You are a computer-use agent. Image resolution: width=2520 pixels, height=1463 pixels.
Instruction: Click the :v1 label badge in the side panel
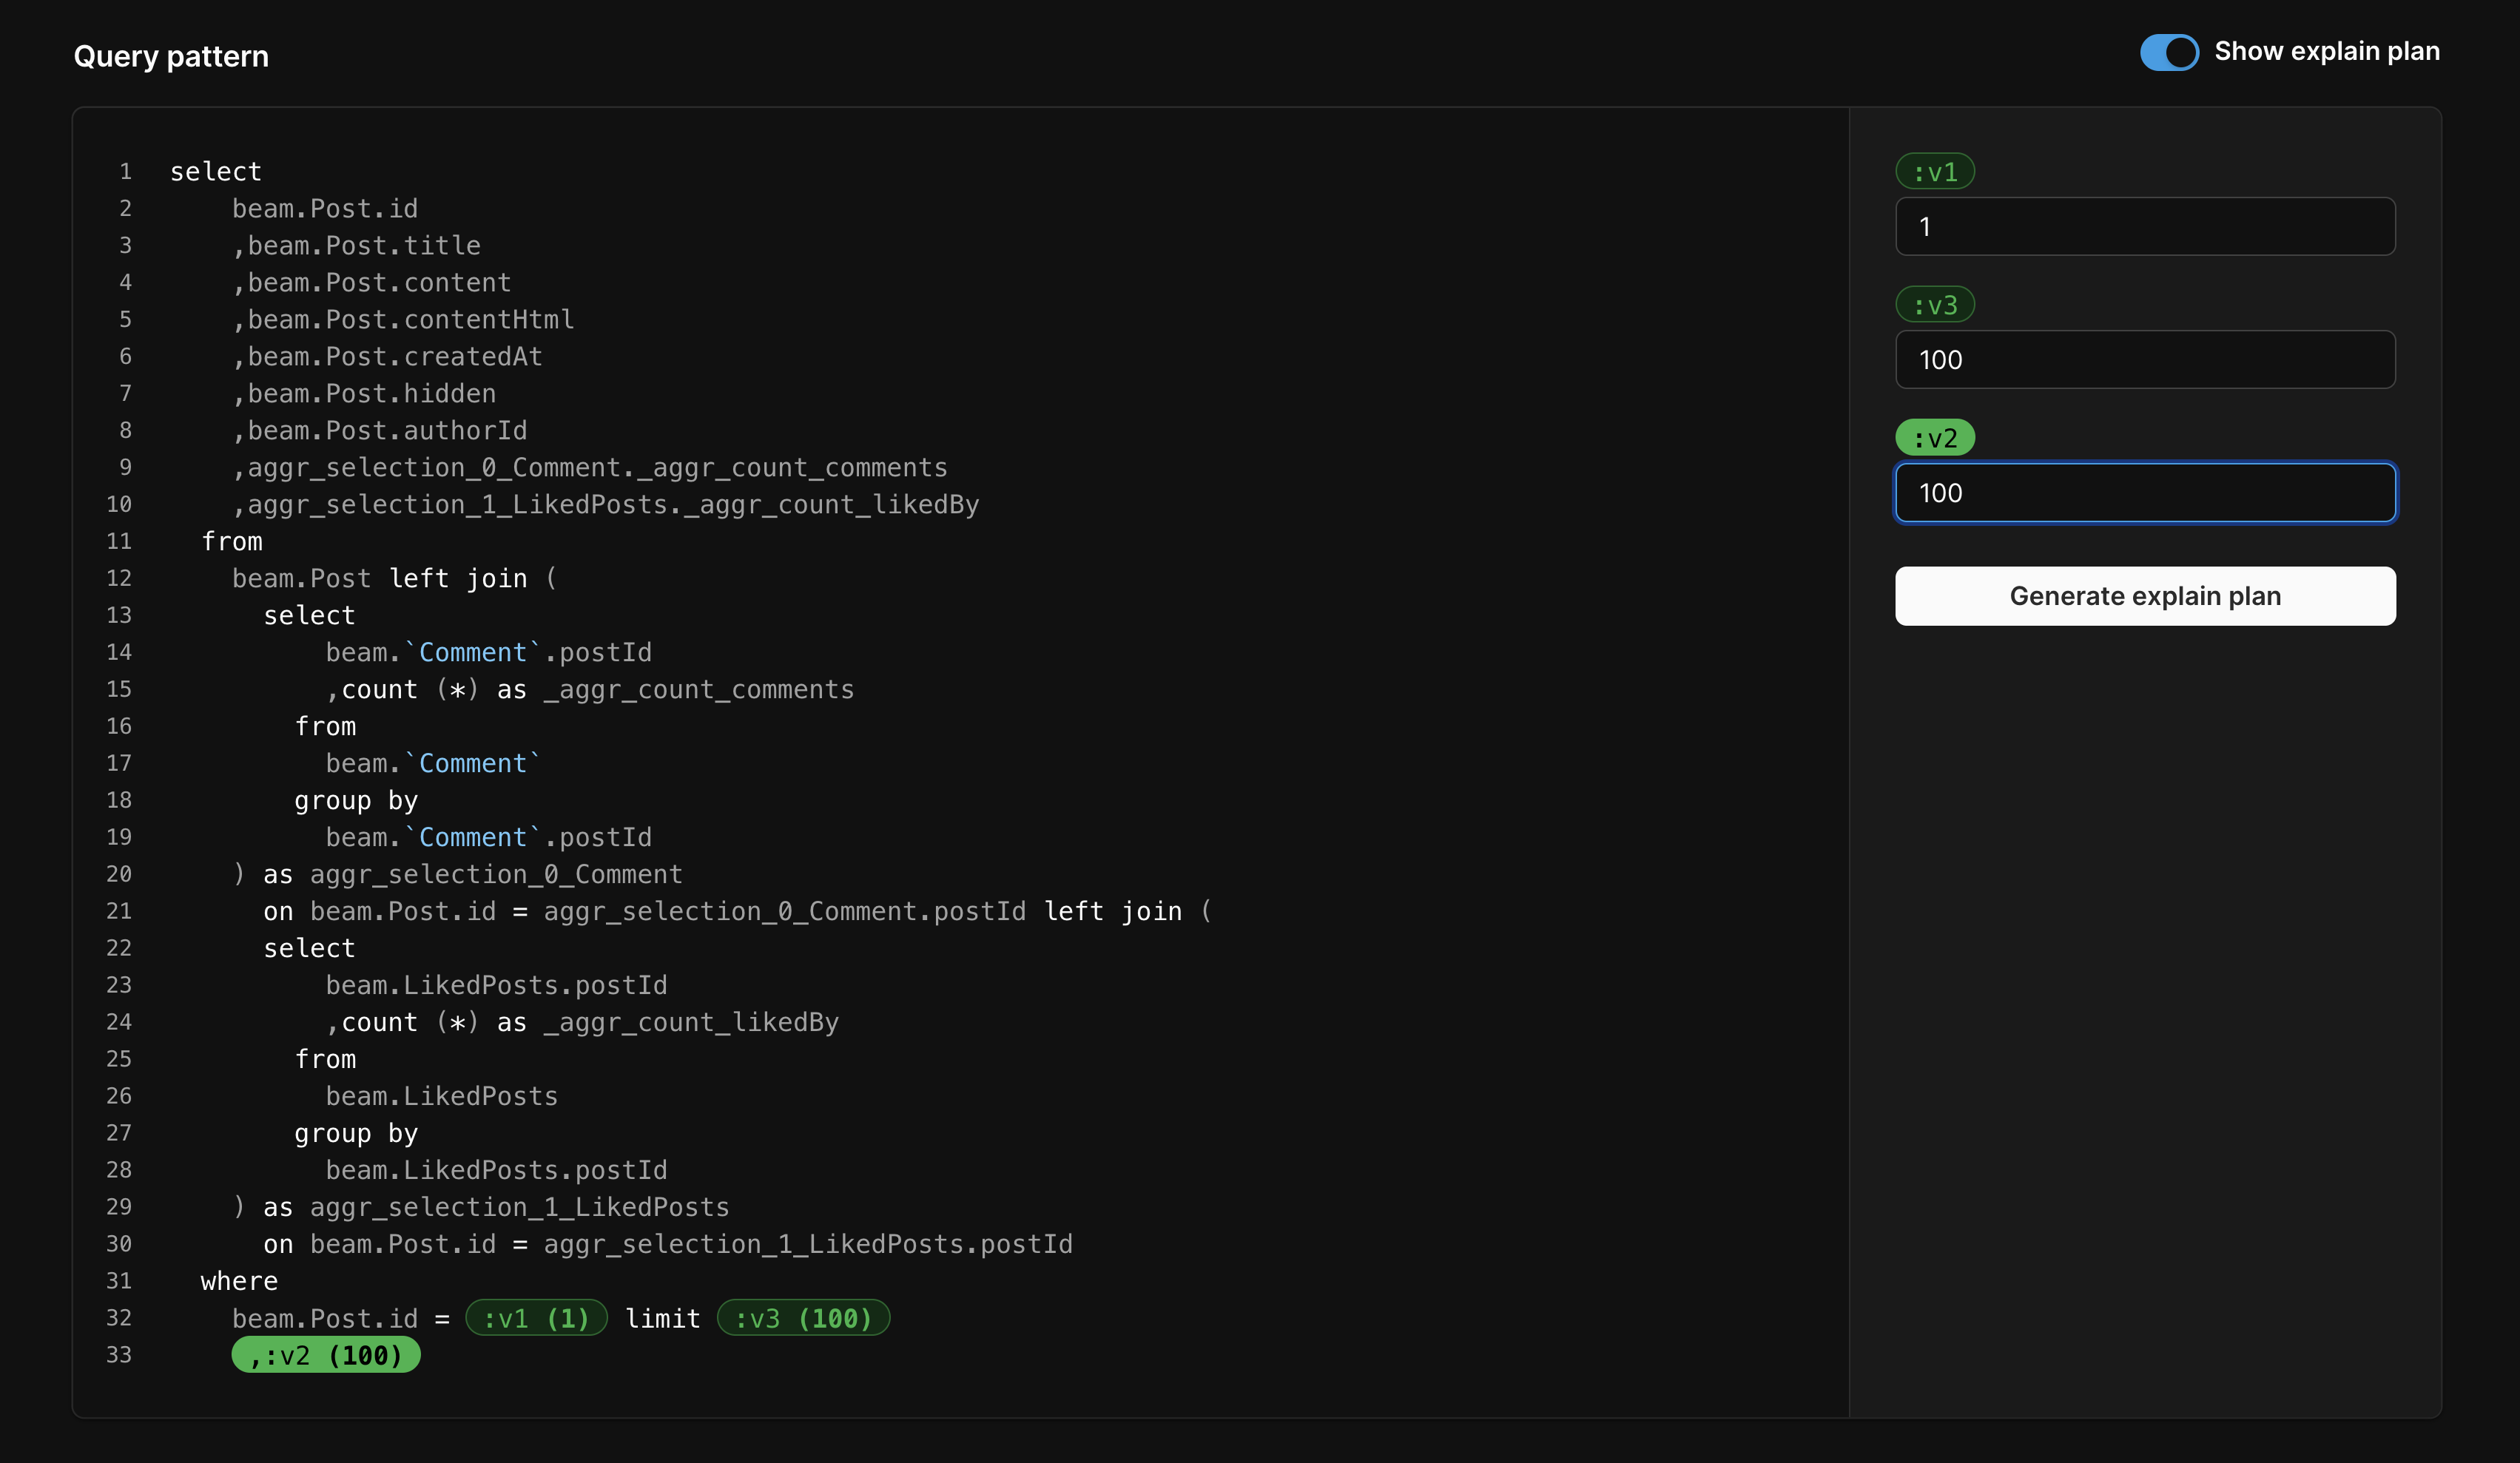[x=1935, y=171]
